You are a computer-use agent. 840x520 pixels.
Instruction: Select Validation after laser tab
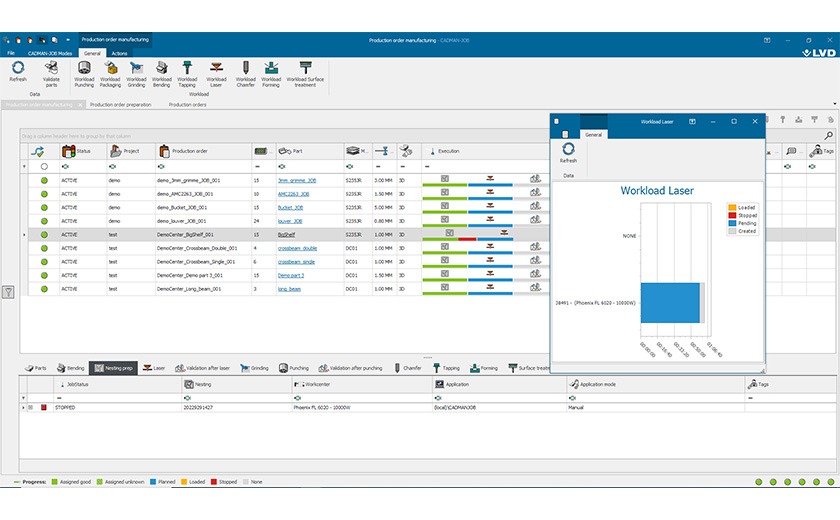pyautogui.click(x=202, y=368)
